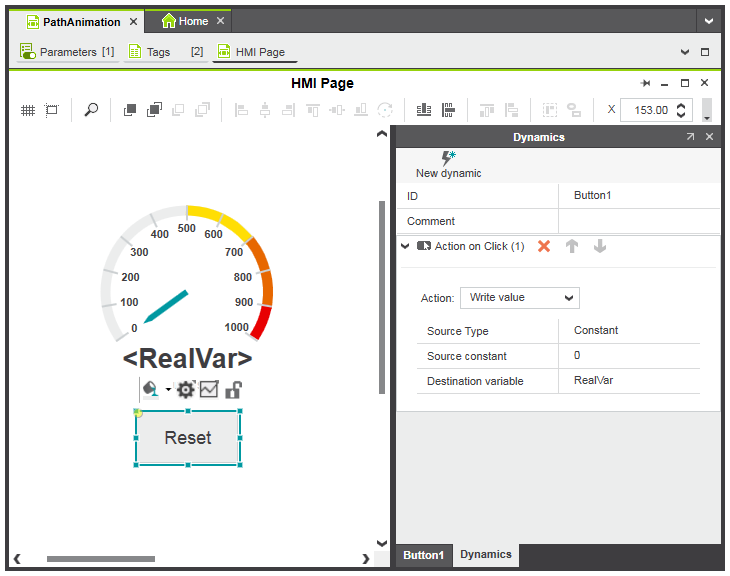Select the Button1 bottom tab

[424, 555]
